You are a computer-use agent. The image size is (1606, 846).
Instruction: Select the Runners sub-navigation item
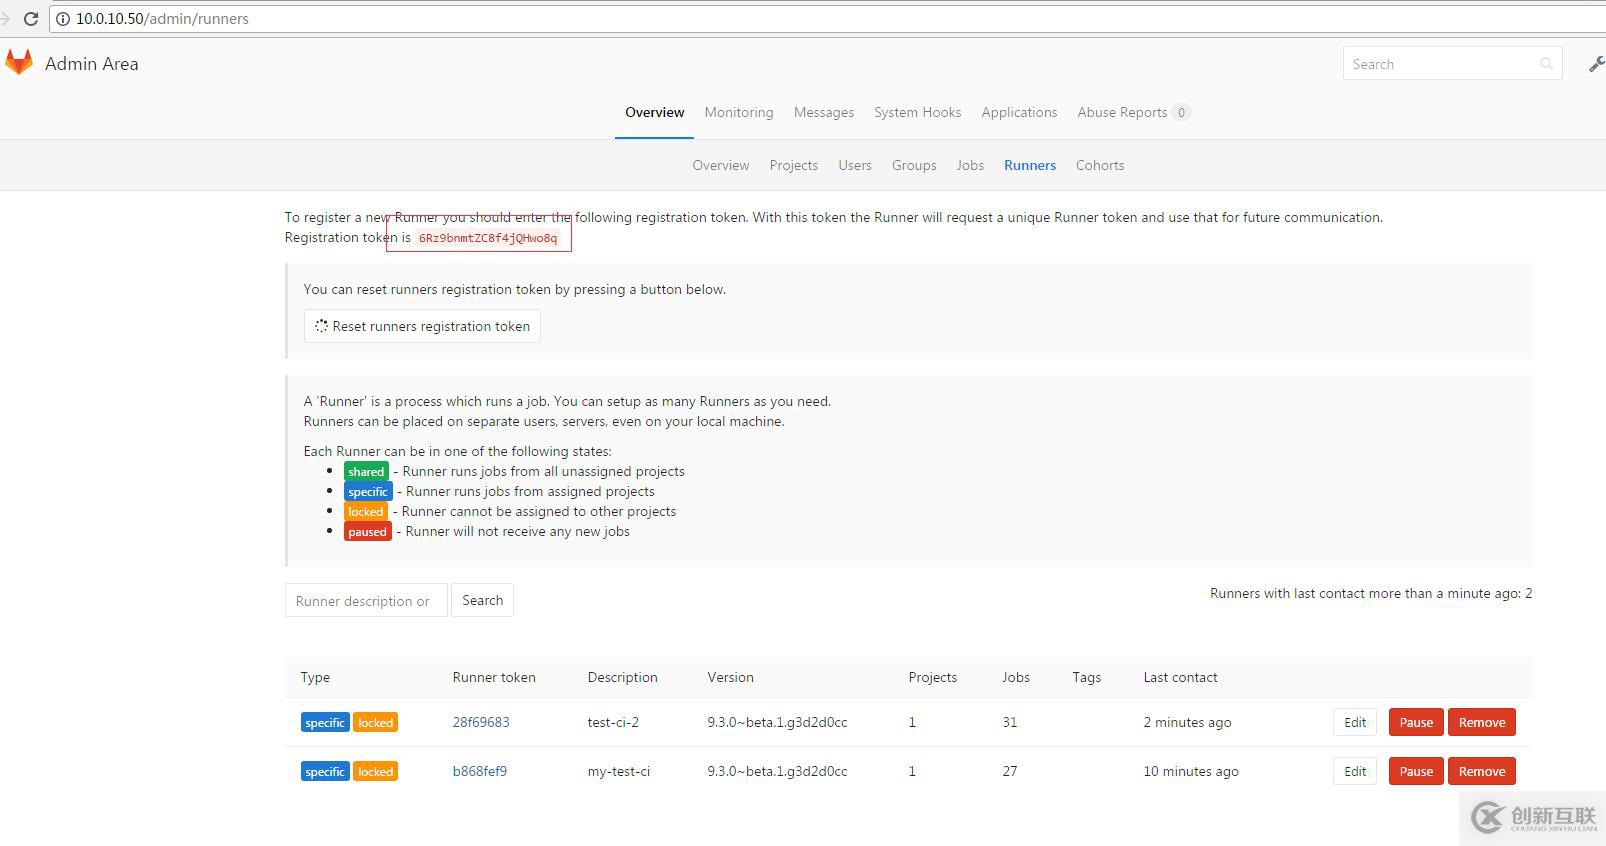[x=1029, y=165]
